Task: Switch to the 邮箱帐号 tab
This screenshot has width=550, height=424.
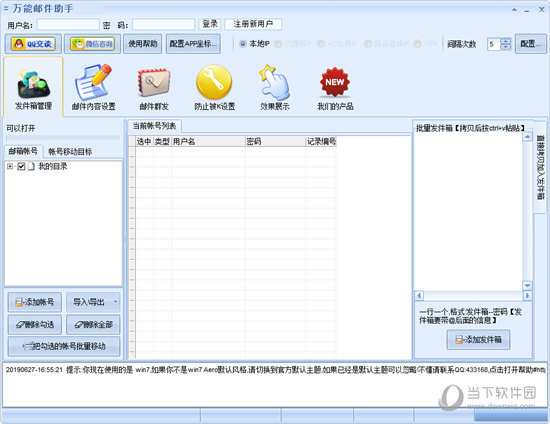Action: point(23,151)
